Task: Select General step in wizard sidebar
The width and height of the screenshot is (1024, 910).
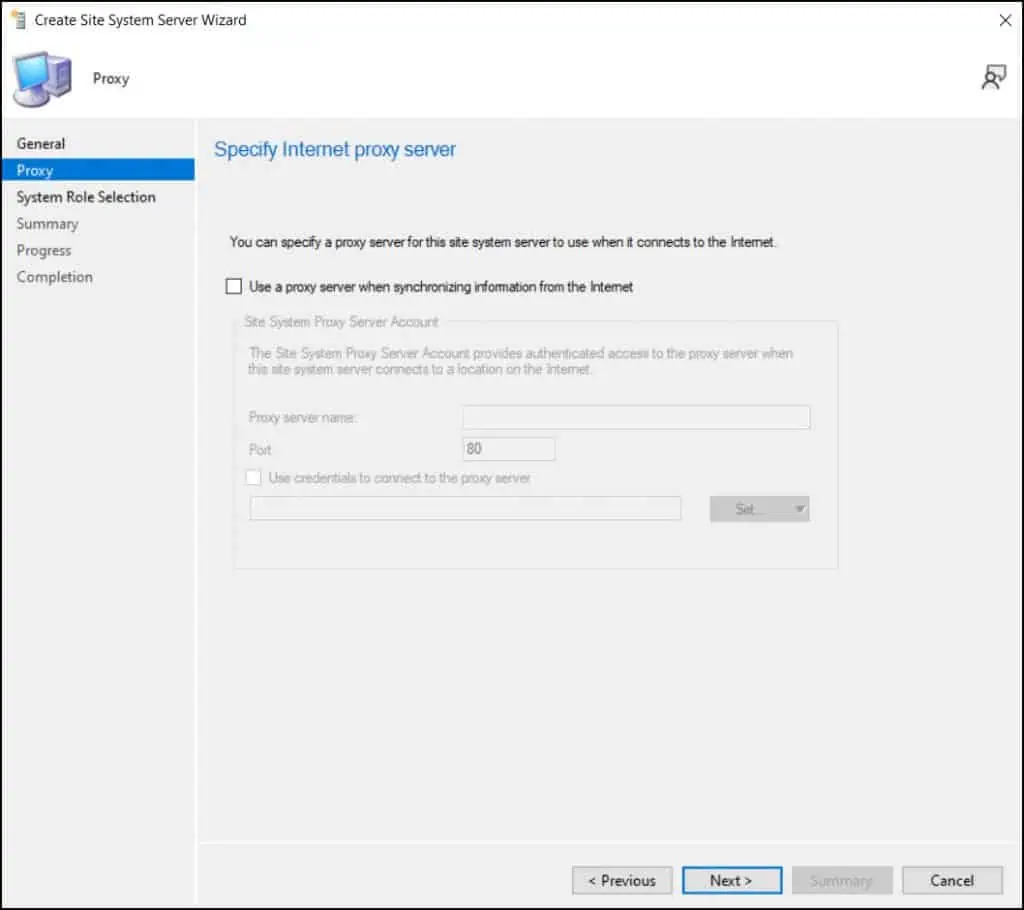Action: (x=41, y=144)
